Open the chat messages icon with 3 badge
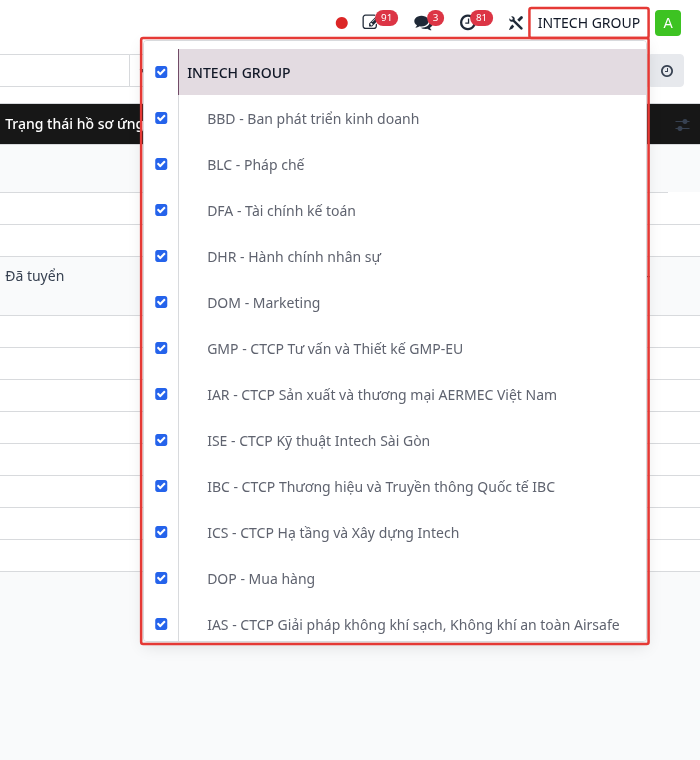The height and width of the screenshot is (760, 700). [428, 21]
